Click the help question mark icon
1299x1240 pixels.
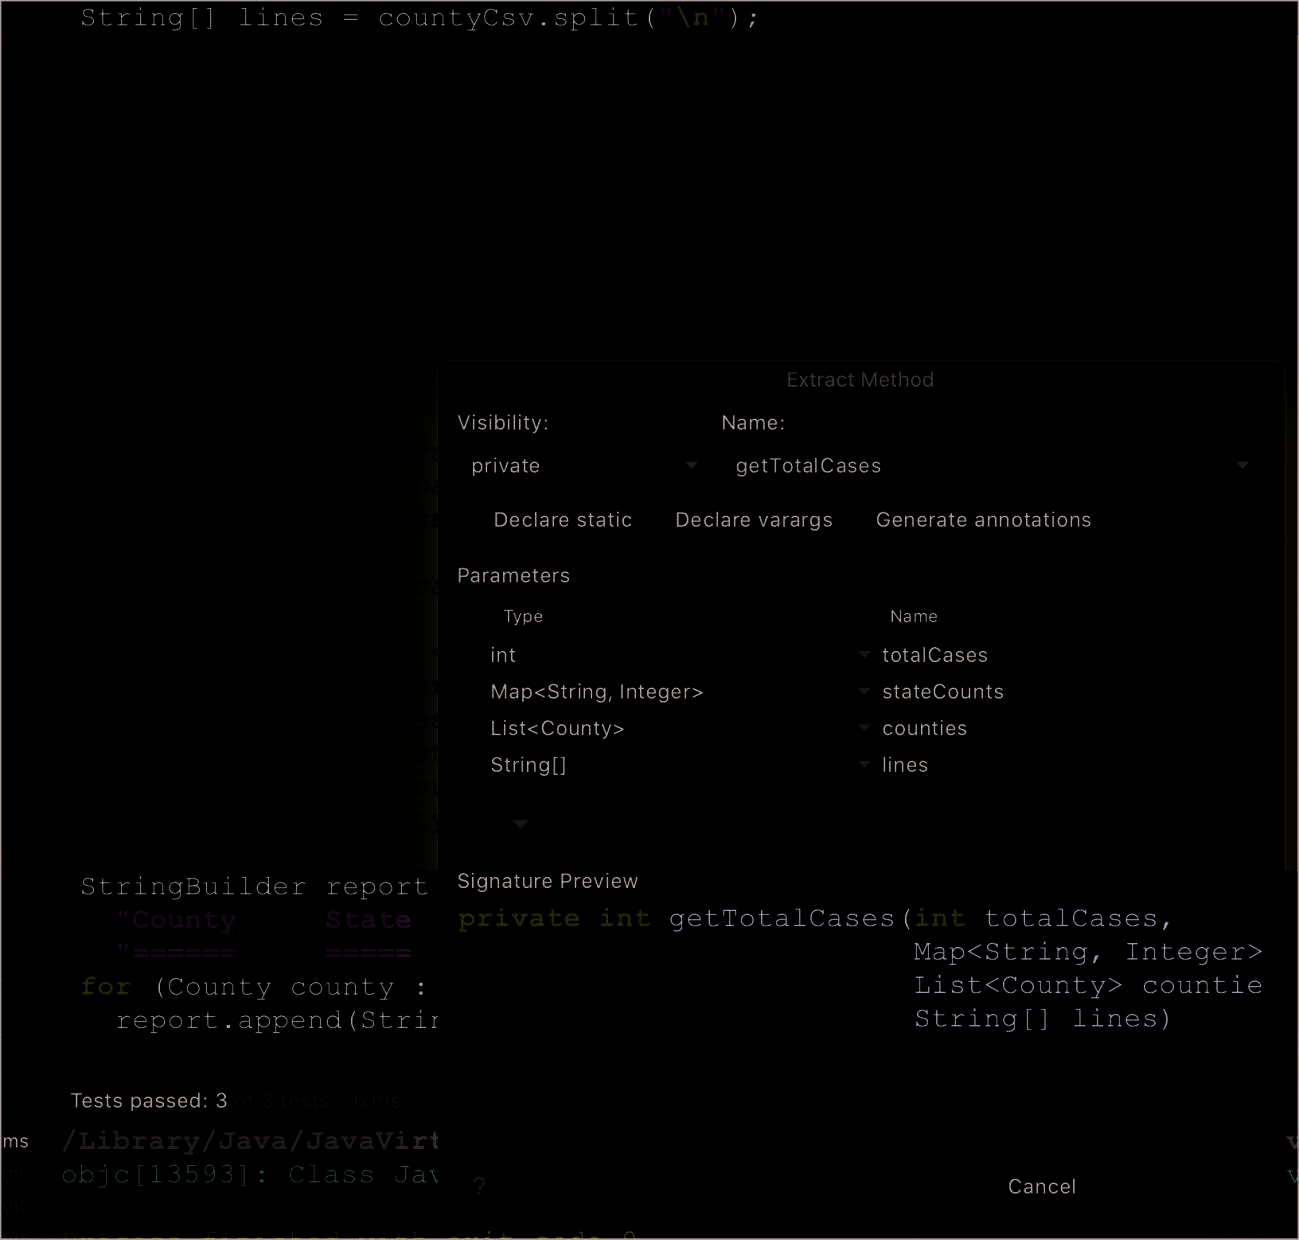coord(480,1186)
